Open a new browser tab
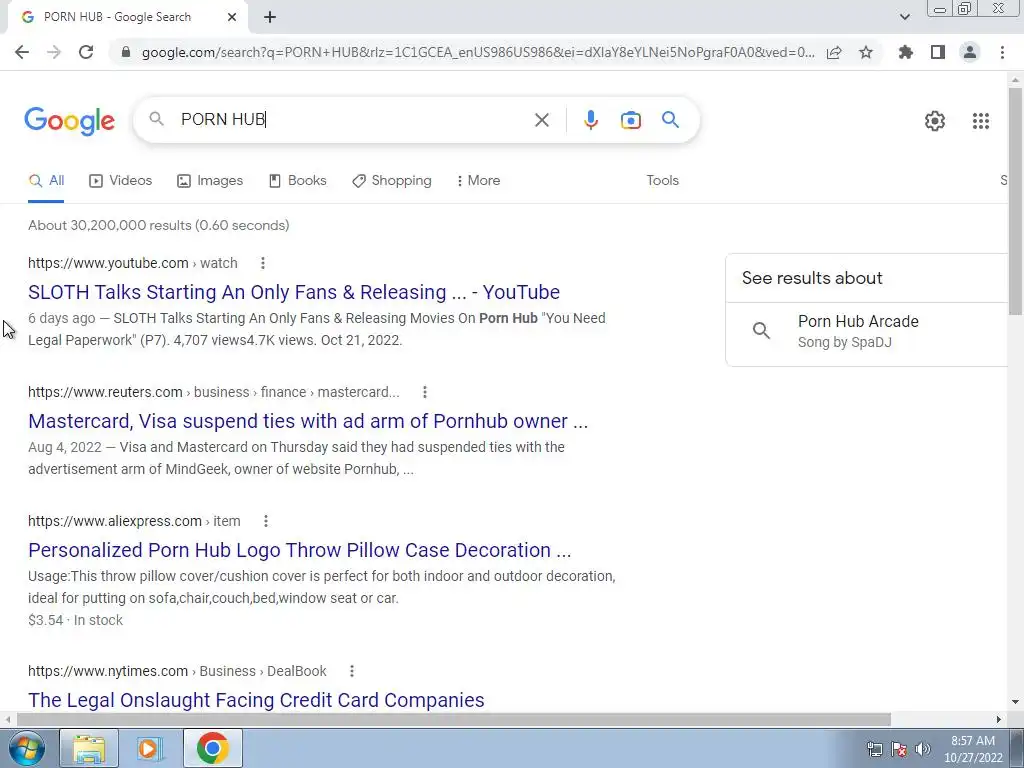Viewport: 1024px width, 768px height. click(x=270, y=18)
